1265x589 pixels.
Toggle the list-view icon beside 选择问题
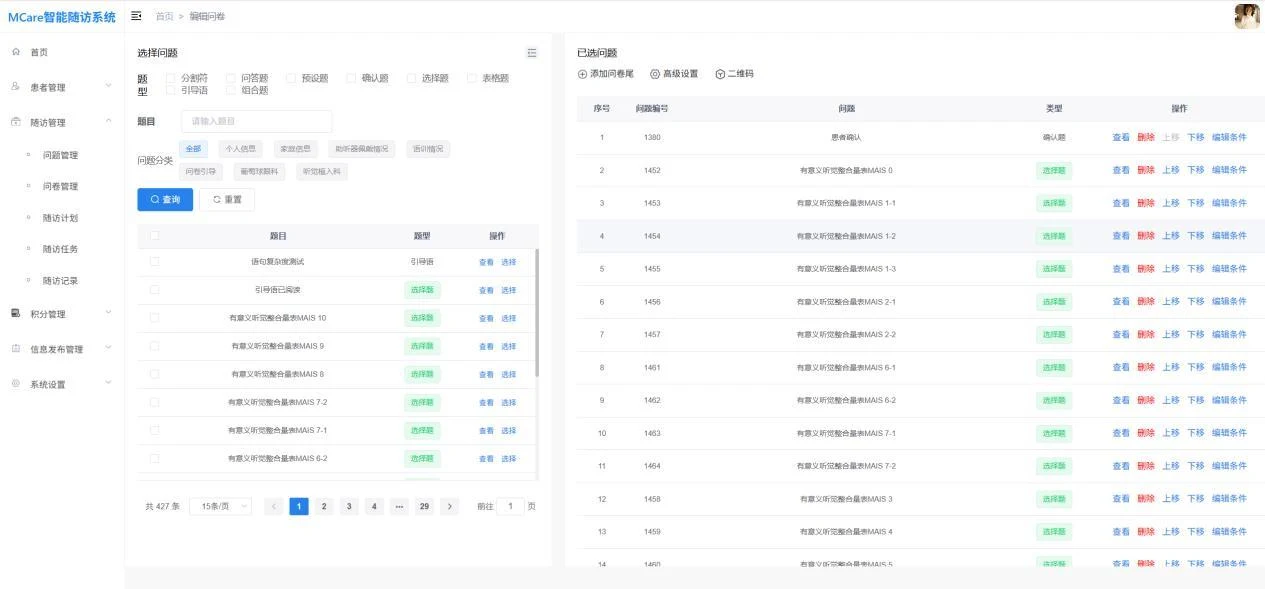(532, 53)
